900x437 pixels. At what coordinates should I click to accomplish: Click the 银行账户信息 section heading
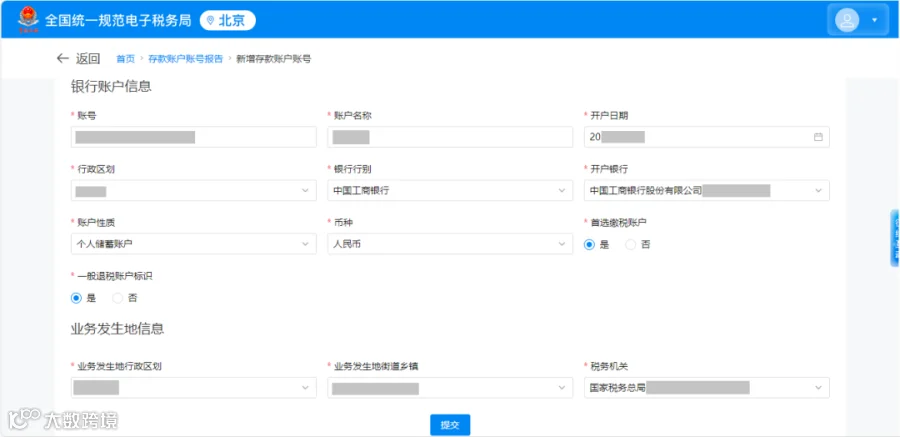111,87
